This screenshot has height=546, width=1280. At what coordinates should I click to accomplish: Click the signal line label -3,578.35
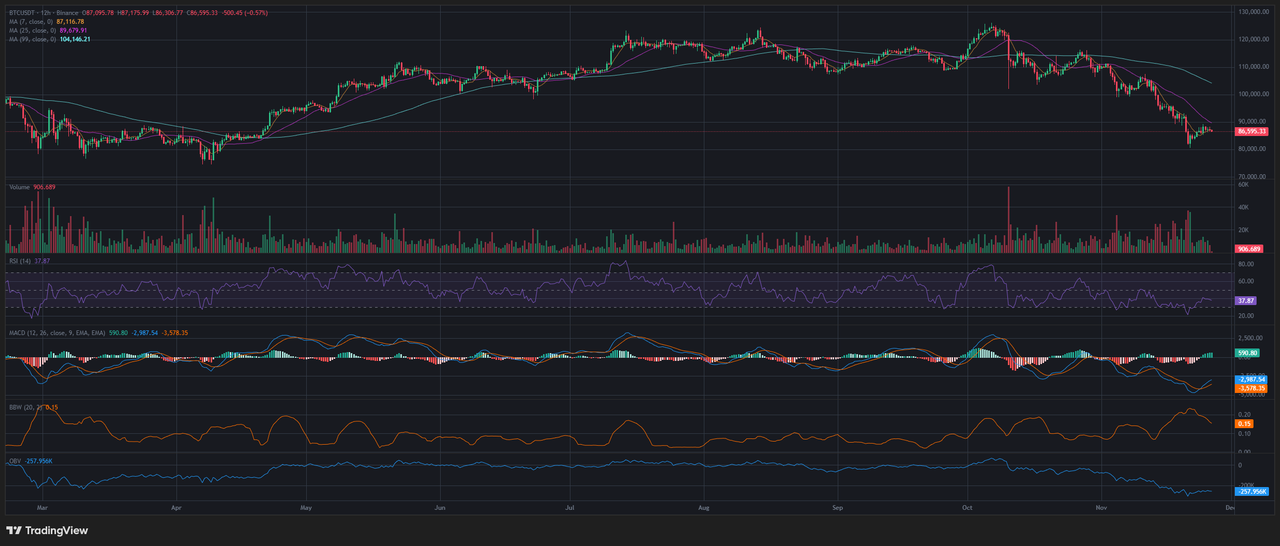click(1252, 388)
